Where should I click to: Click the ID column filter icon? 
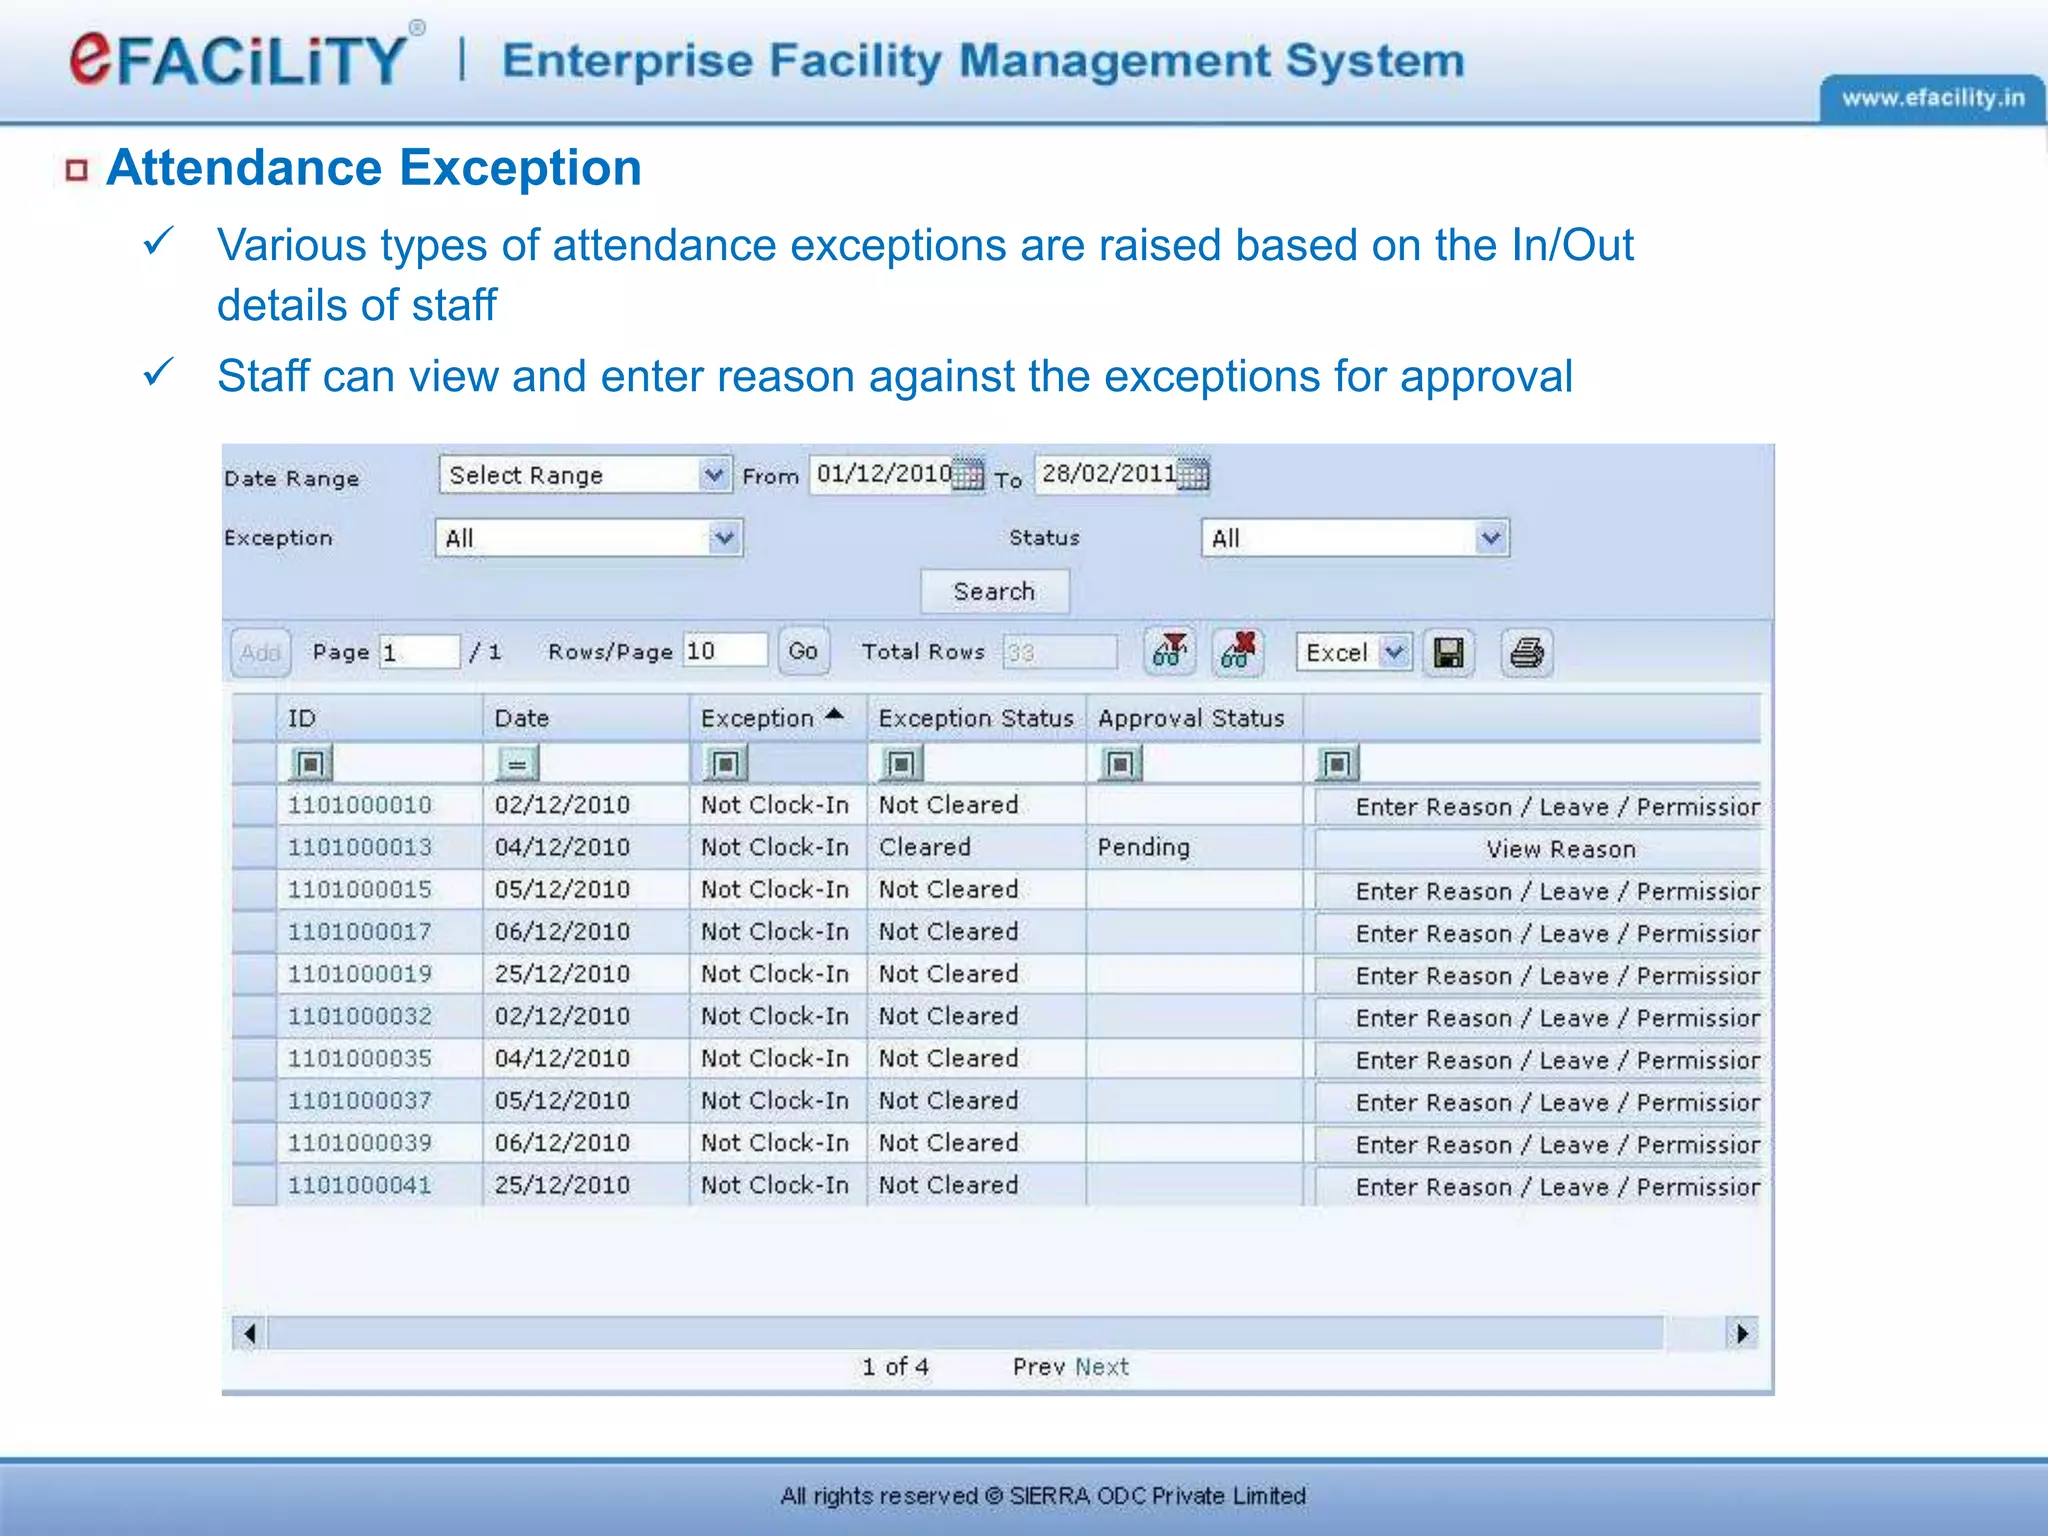310,765
